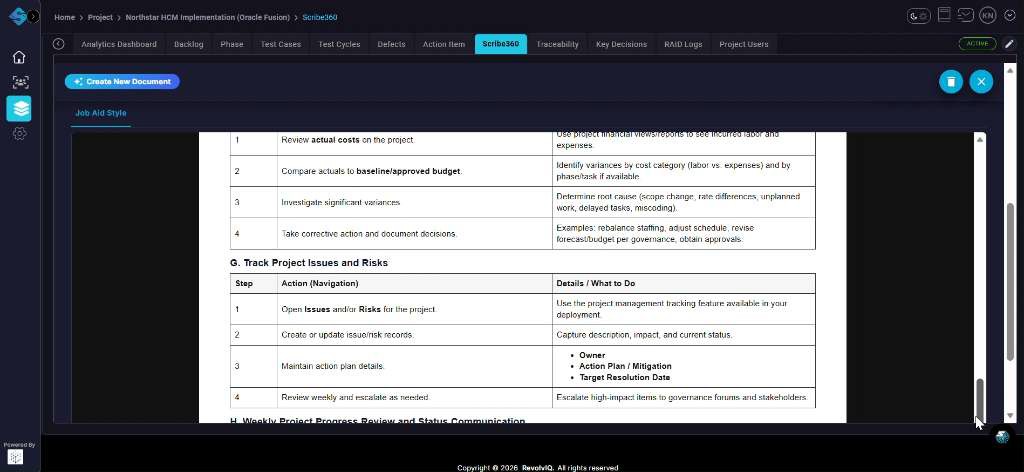Switch to the Traceability tab
1024x472 pixels.
pos(557,44)
